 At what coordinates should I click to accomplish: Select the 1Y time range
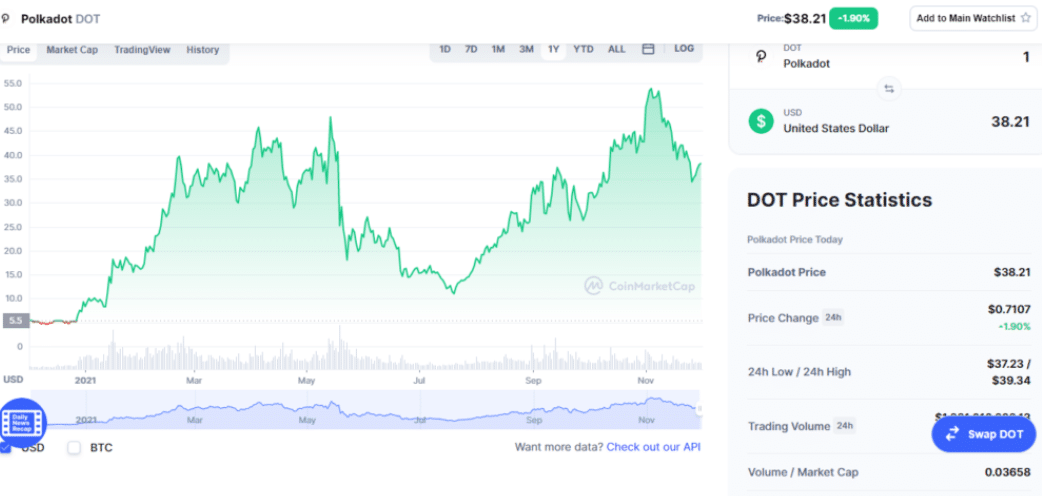pyautogui.click(x=554, y=49)
